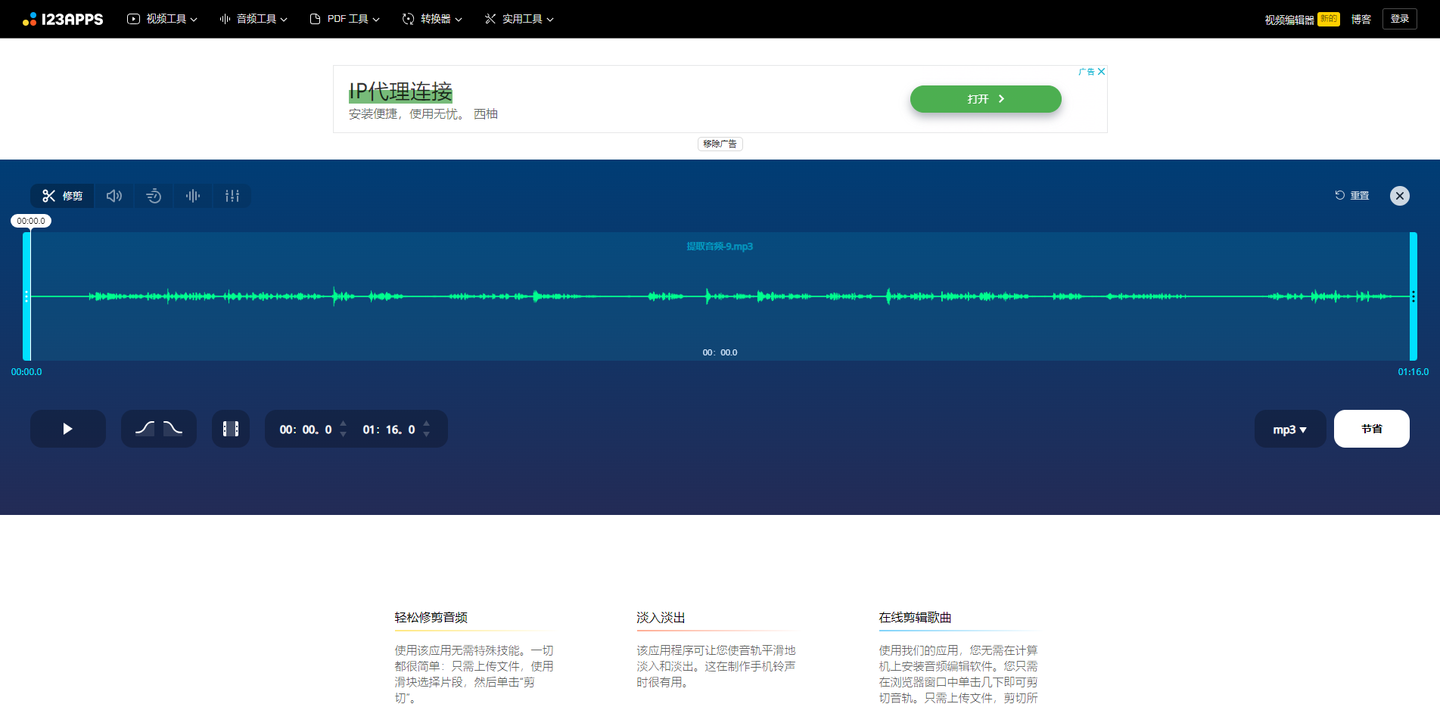Image resolution: width=1440 pixels, height=704 pixels.
Task: Close the advertisement with the X icon
Action: [1102, 72]
